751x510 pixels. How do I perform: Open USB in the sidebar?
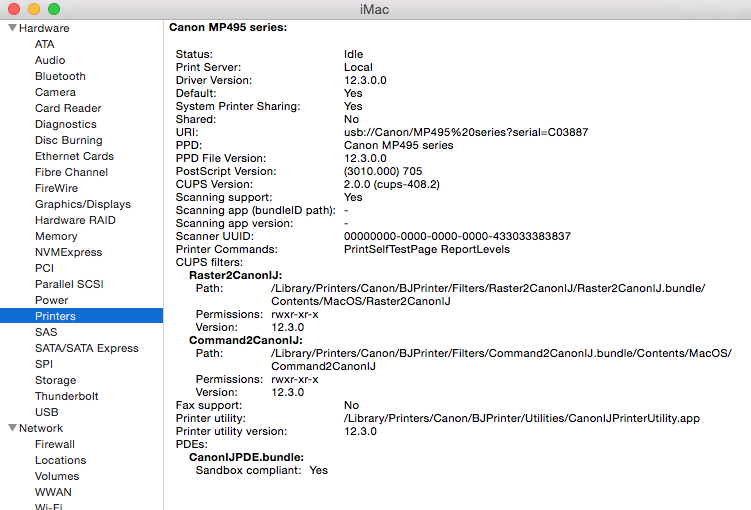[46, 412]
